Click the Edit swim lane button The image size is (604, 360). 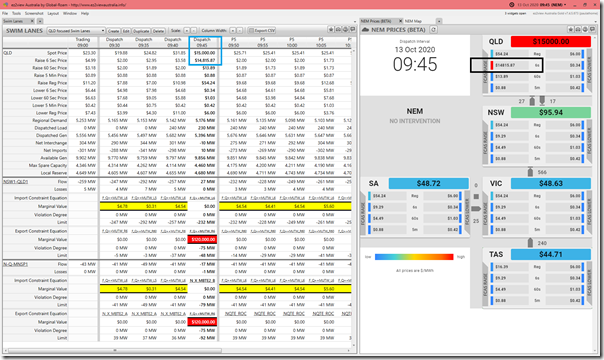(126, 31)
